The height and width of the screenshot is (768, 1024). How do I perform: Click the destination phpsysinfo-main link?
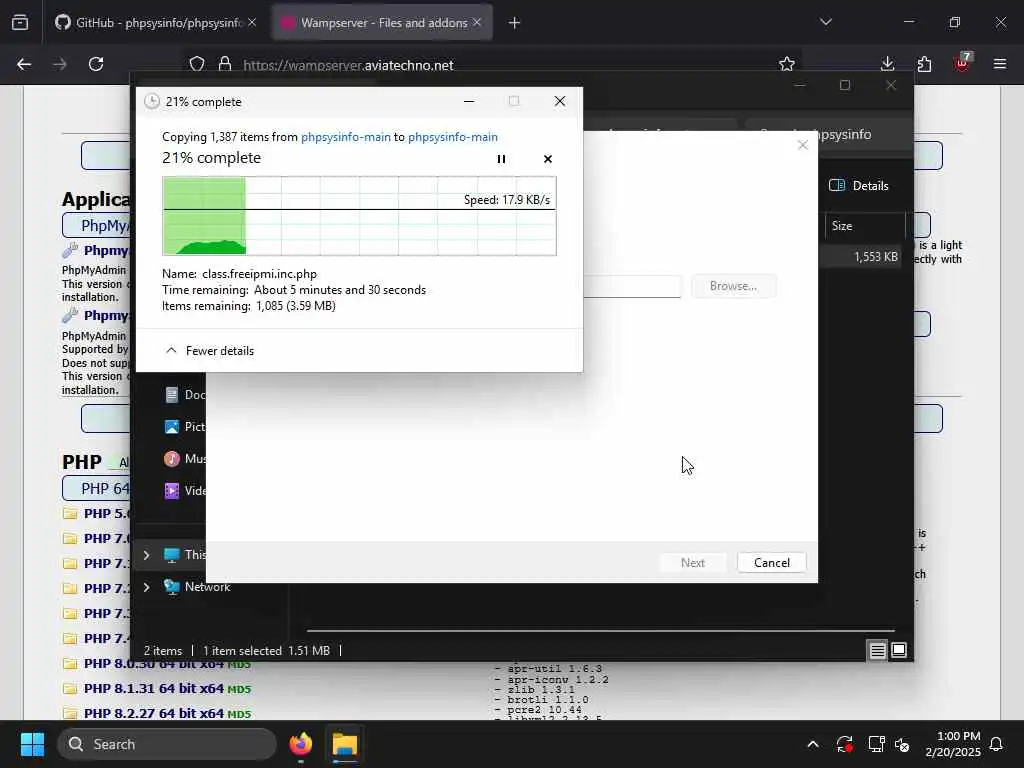453,137
